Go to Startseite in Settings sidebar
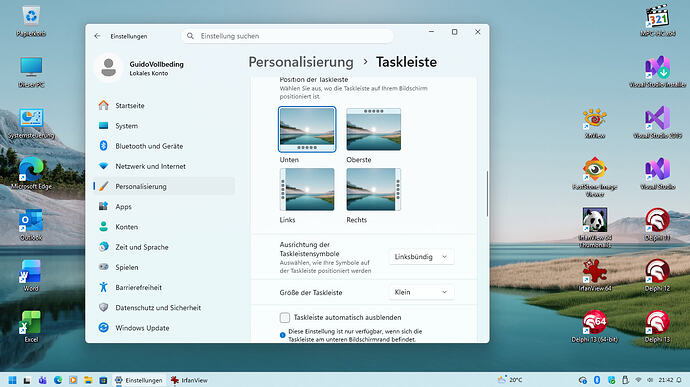 (x=164, y=106)
